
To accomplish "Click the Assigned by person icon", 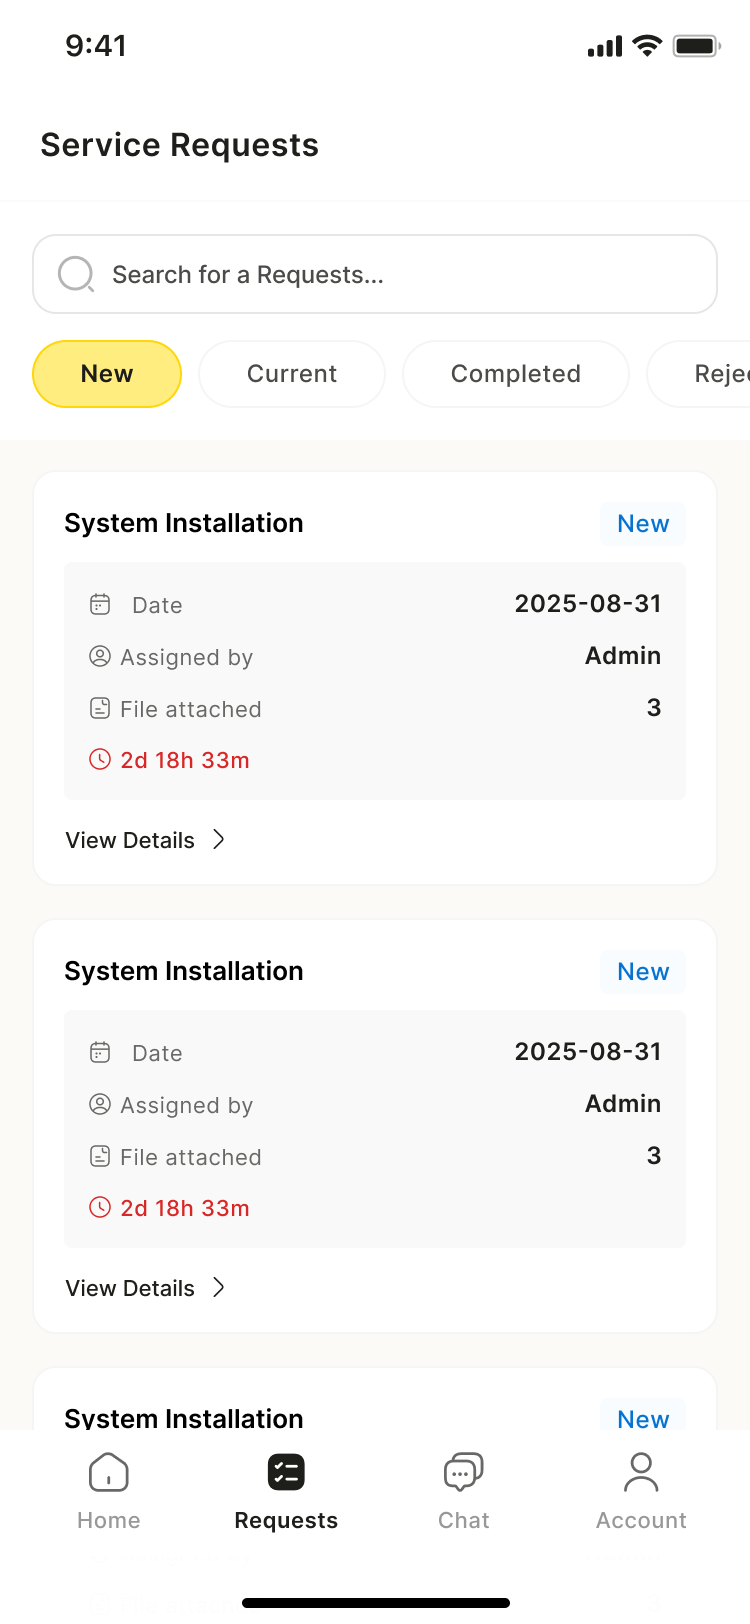I will (x=100, y=656).
